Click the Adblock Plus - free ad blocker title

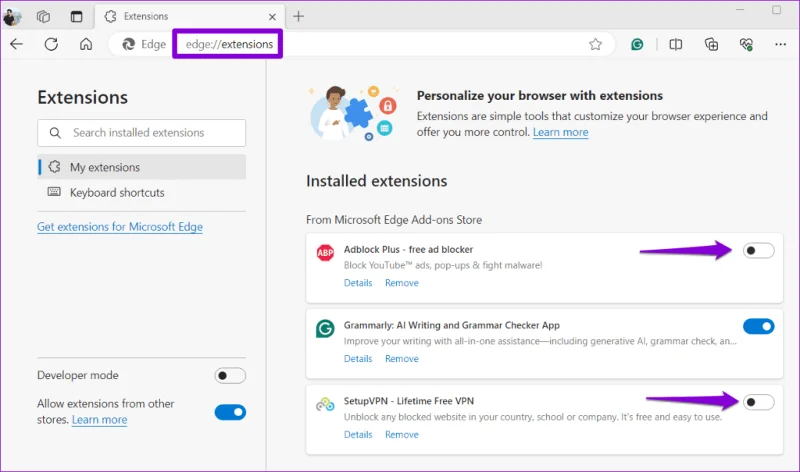(x=408, y=250)
